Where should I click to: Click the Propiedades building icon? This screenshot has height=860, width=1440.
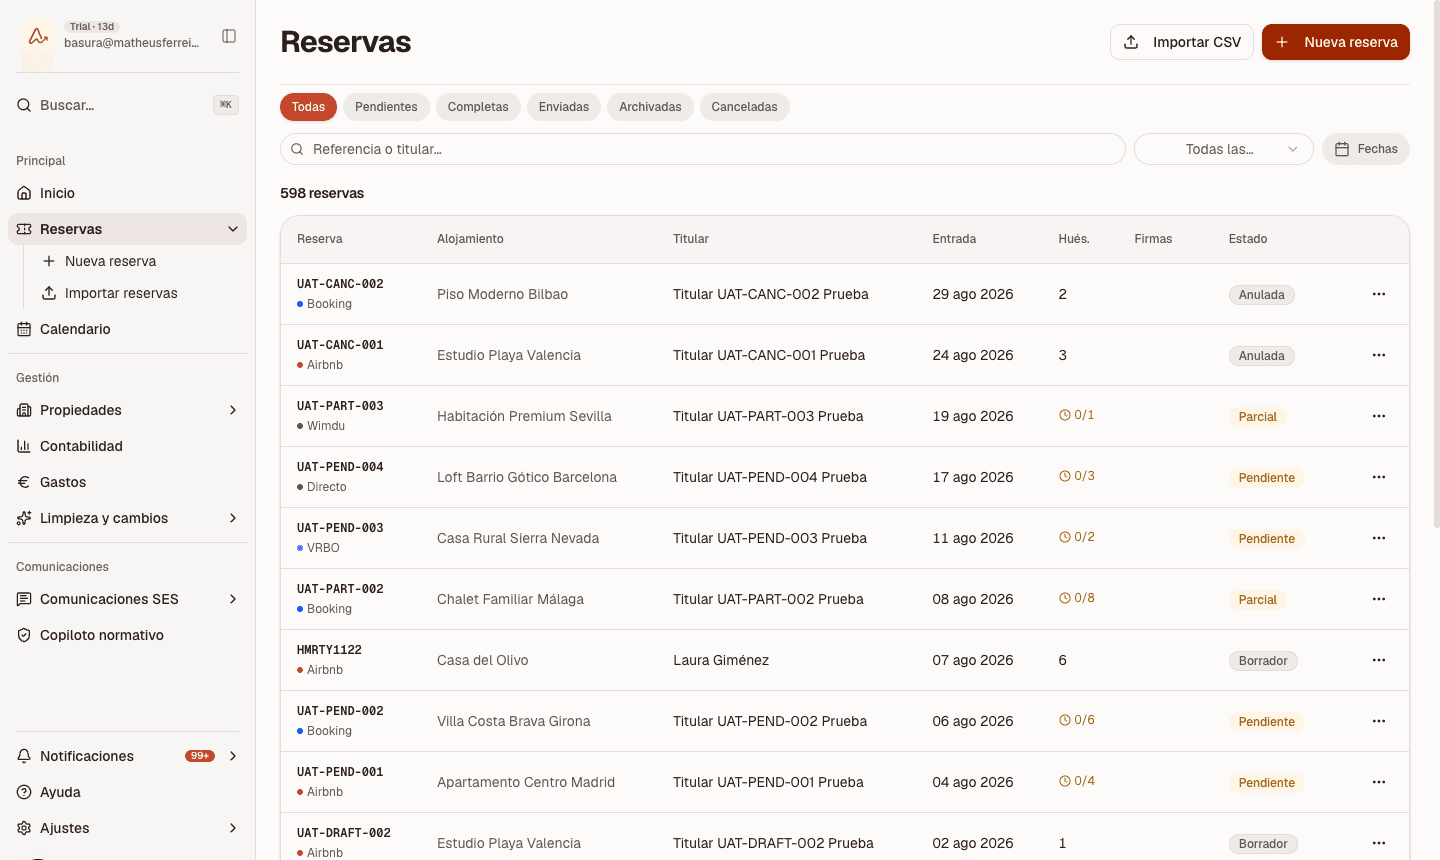coord(24,410)
